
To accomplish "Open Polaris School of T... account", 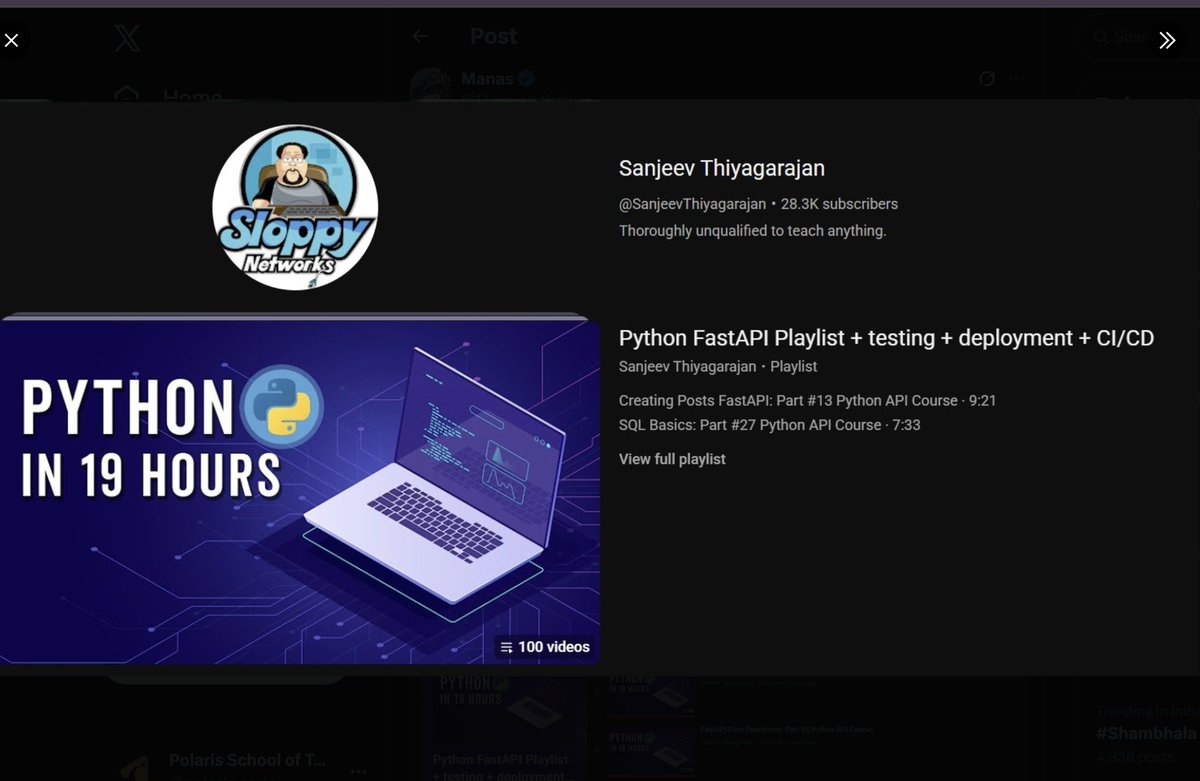I will [x=247, y=760].
